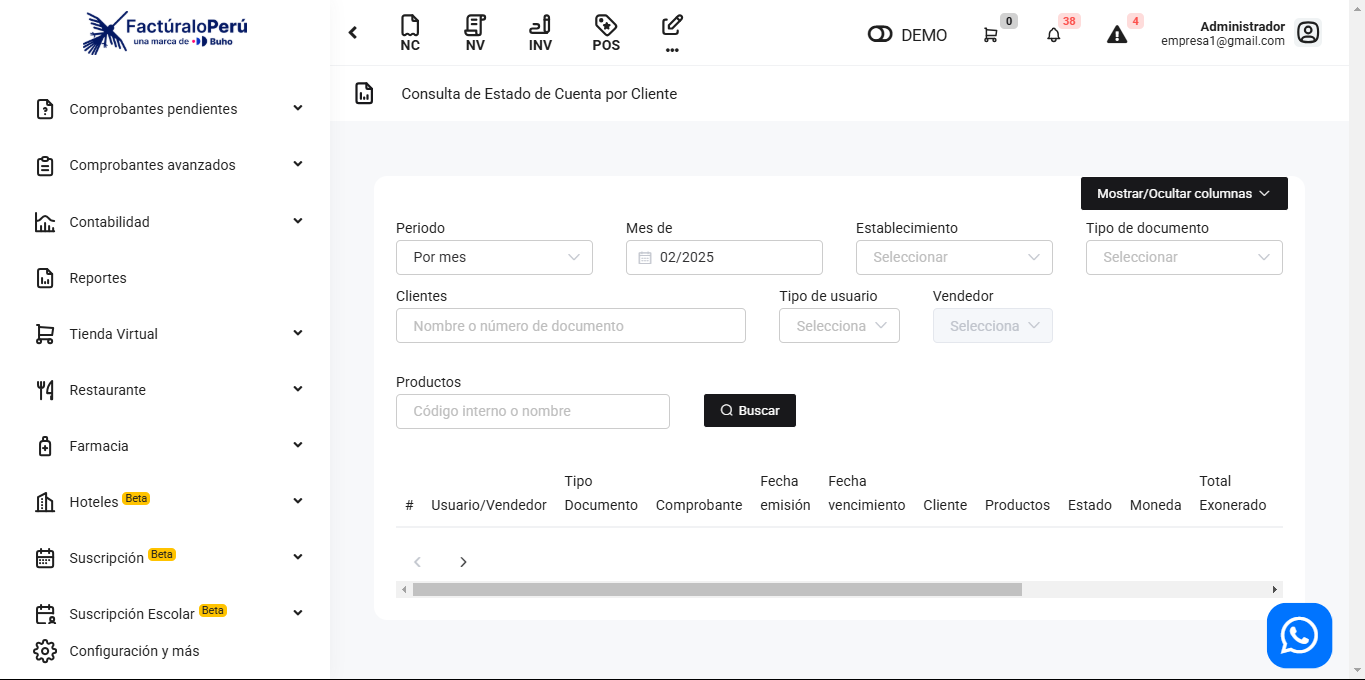Image resolution: width=1365 pixels, height=680 pixels.
Task: Open the Periodo dropdown
Action: (494, 257)
